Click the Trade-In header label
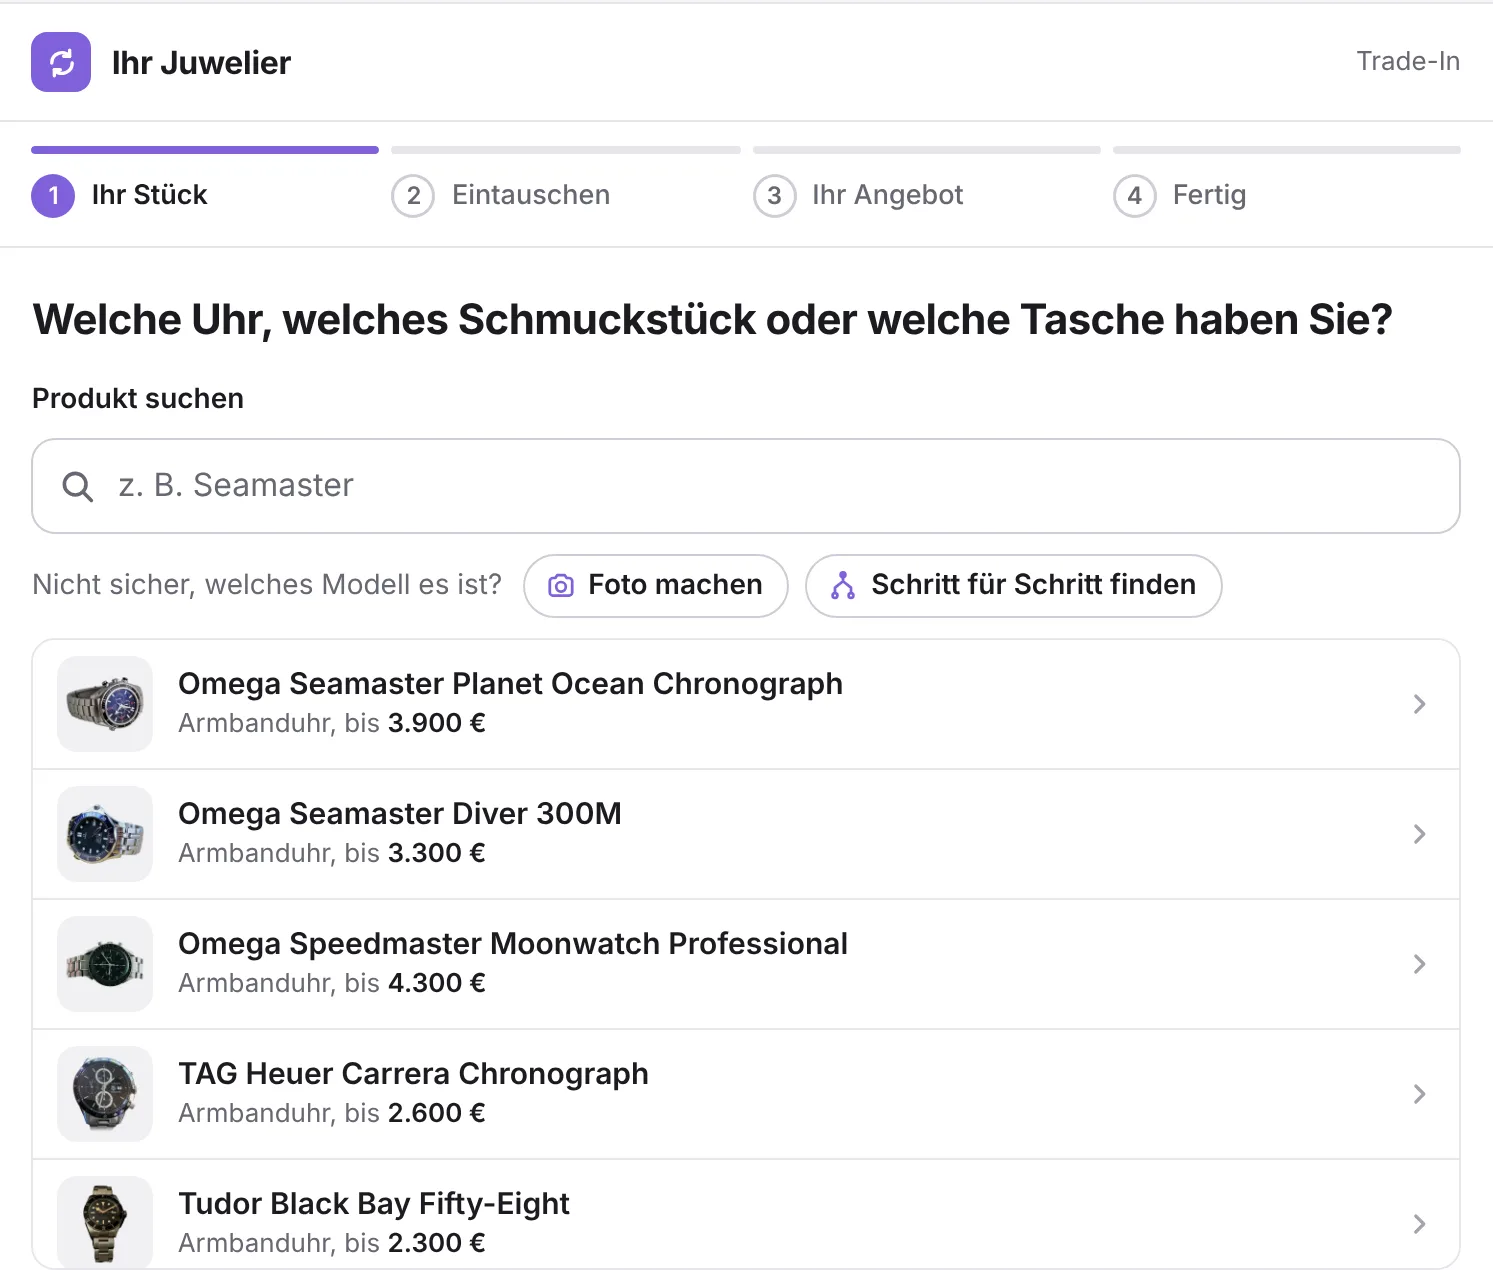The width and height of the screenshot is (1493, 1270). (1408, 61)
